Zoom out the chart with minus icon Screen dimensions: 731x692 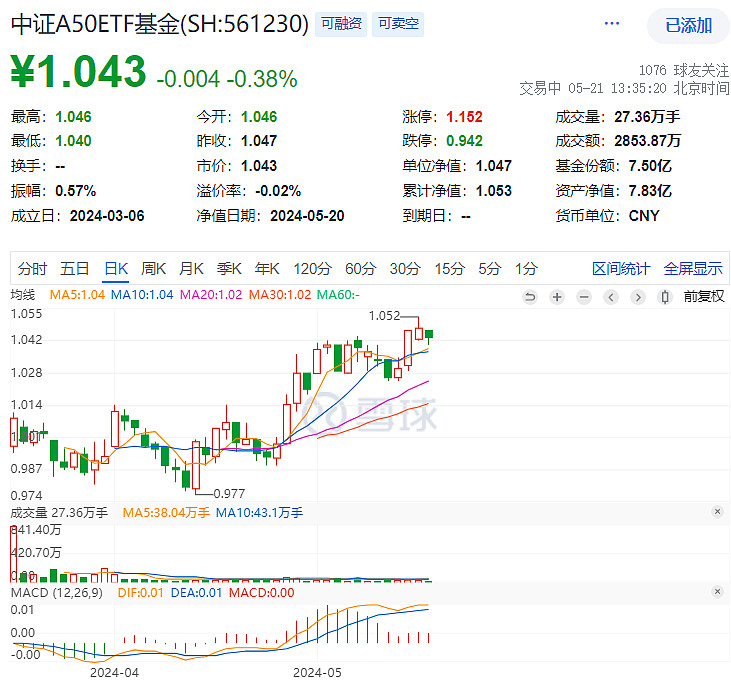pos(584,297)
